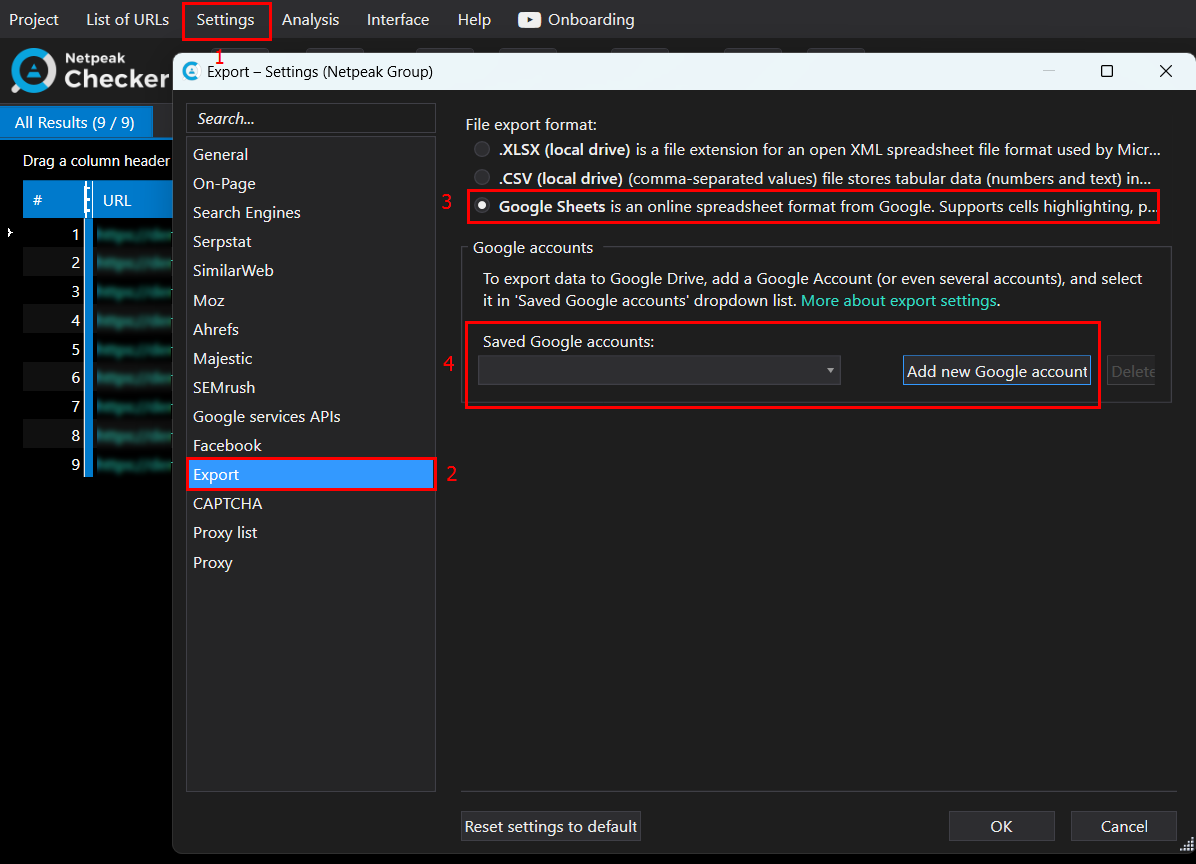Open the Facebook settings section

coord(311,445)
